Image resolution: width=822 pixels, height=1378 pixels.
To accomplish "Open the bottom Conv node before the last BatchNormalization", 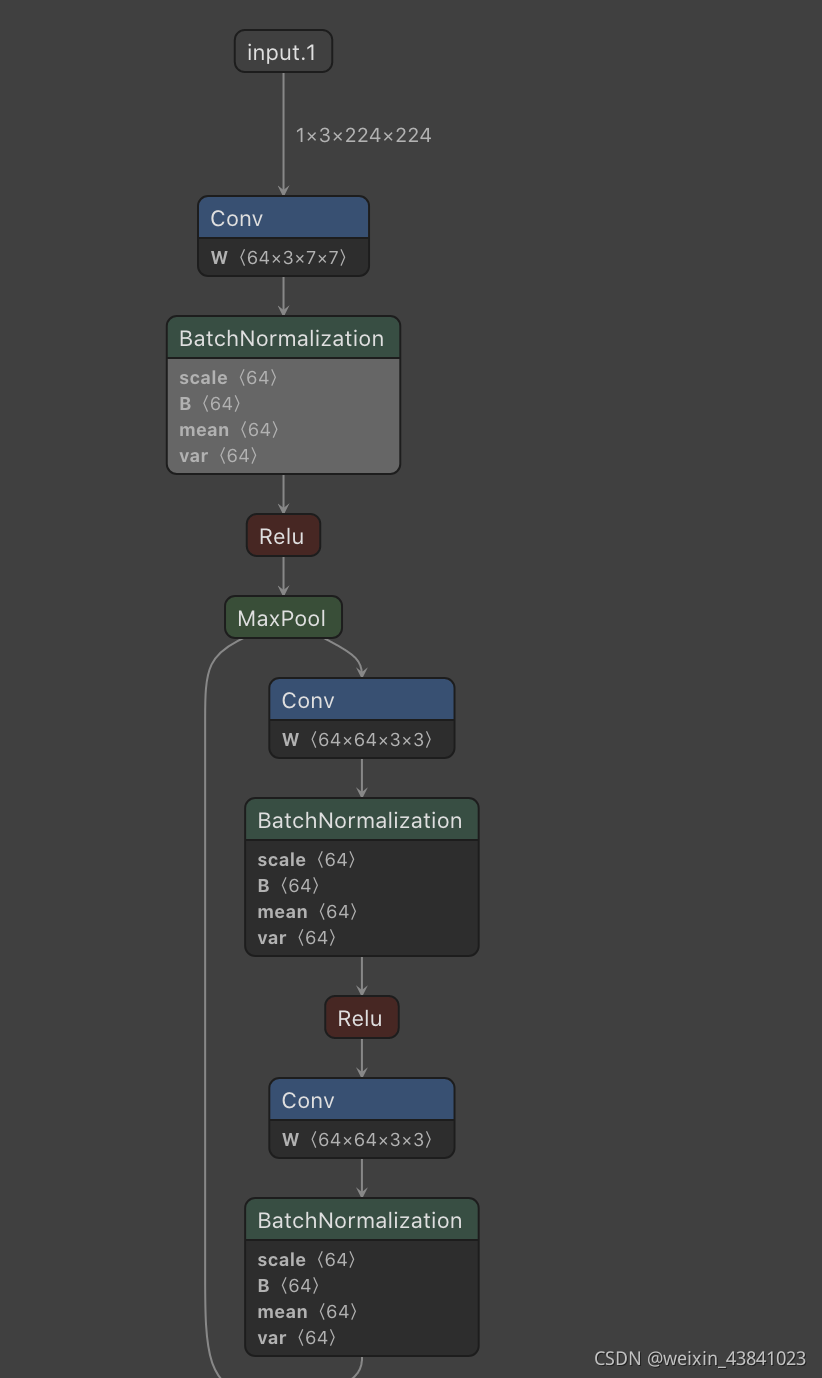I will click(361, 1100).
